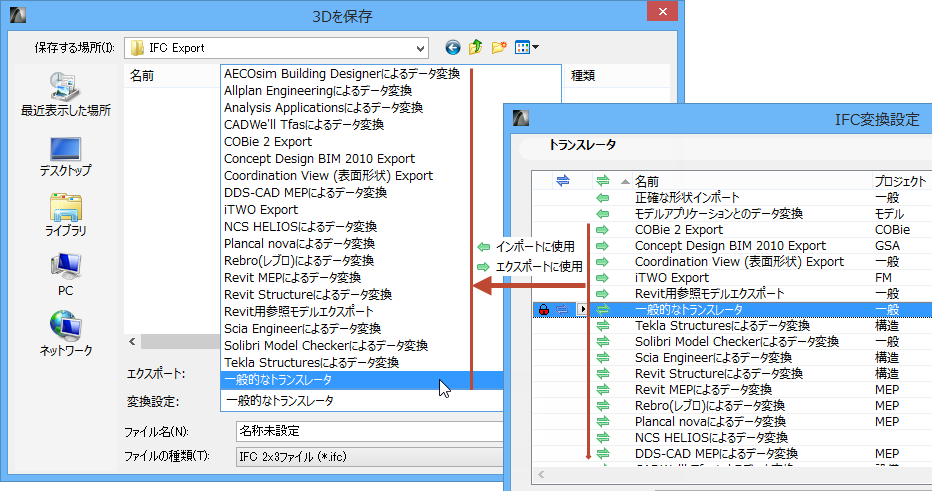Viewport: 932px width, 491px height.
Task: Select Coordination View (表面形状) Export translator row
Action: (732, 262)
